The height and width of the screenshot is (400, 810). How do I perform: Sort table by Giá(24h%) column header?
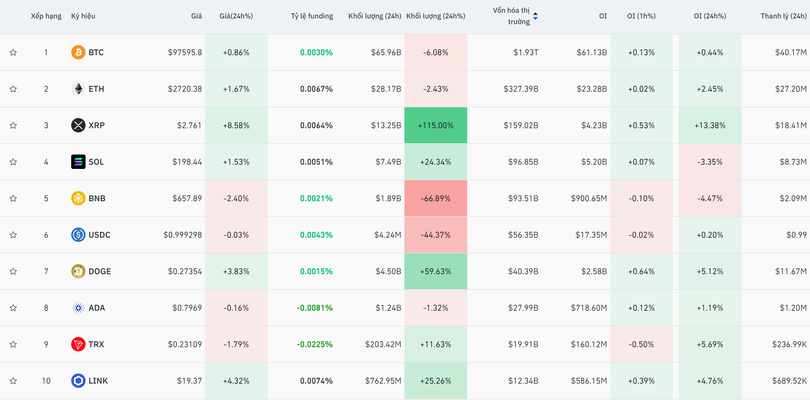click(235, 16)
